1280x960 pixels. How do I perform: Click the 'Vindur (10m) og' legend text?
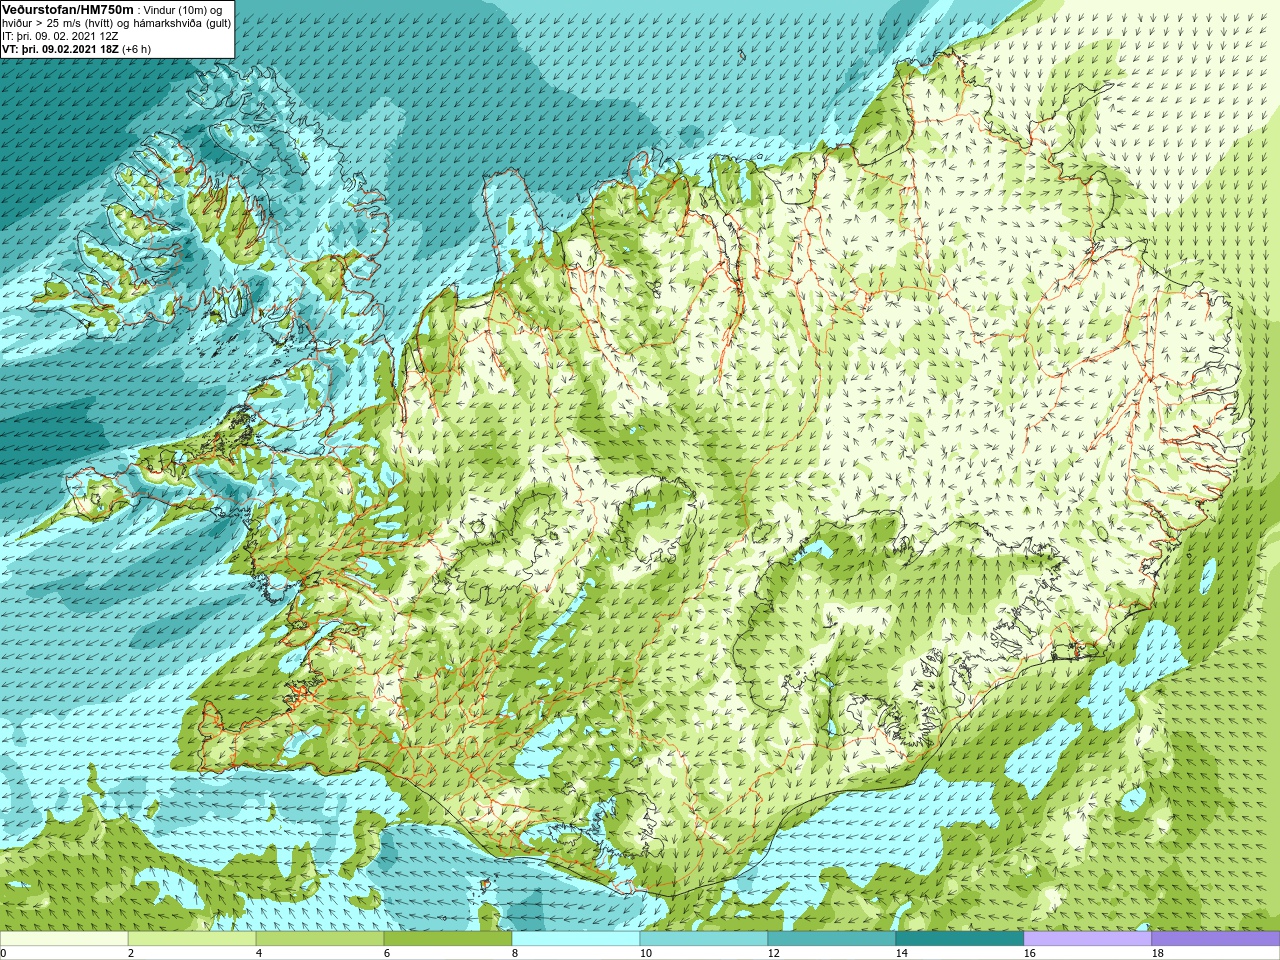(185, 10)
